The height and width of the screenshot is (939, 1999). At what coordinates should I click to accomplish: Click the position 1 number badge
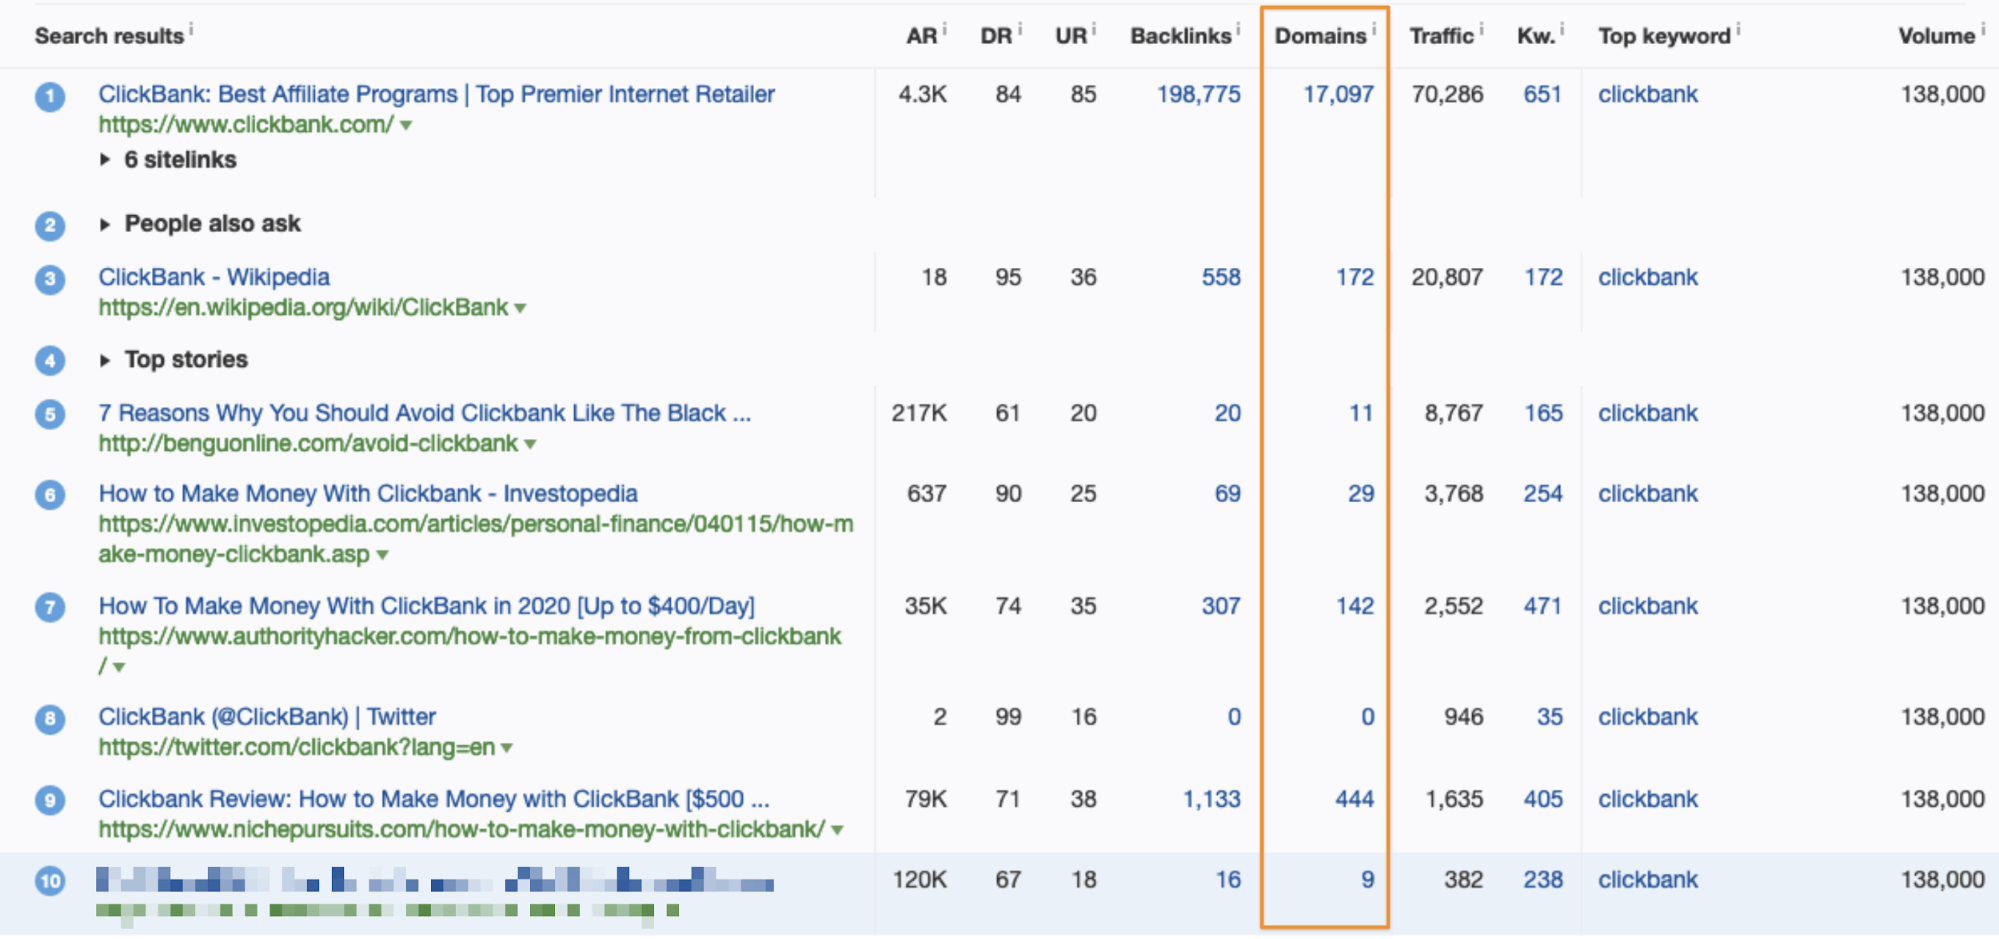pos(50,97)
